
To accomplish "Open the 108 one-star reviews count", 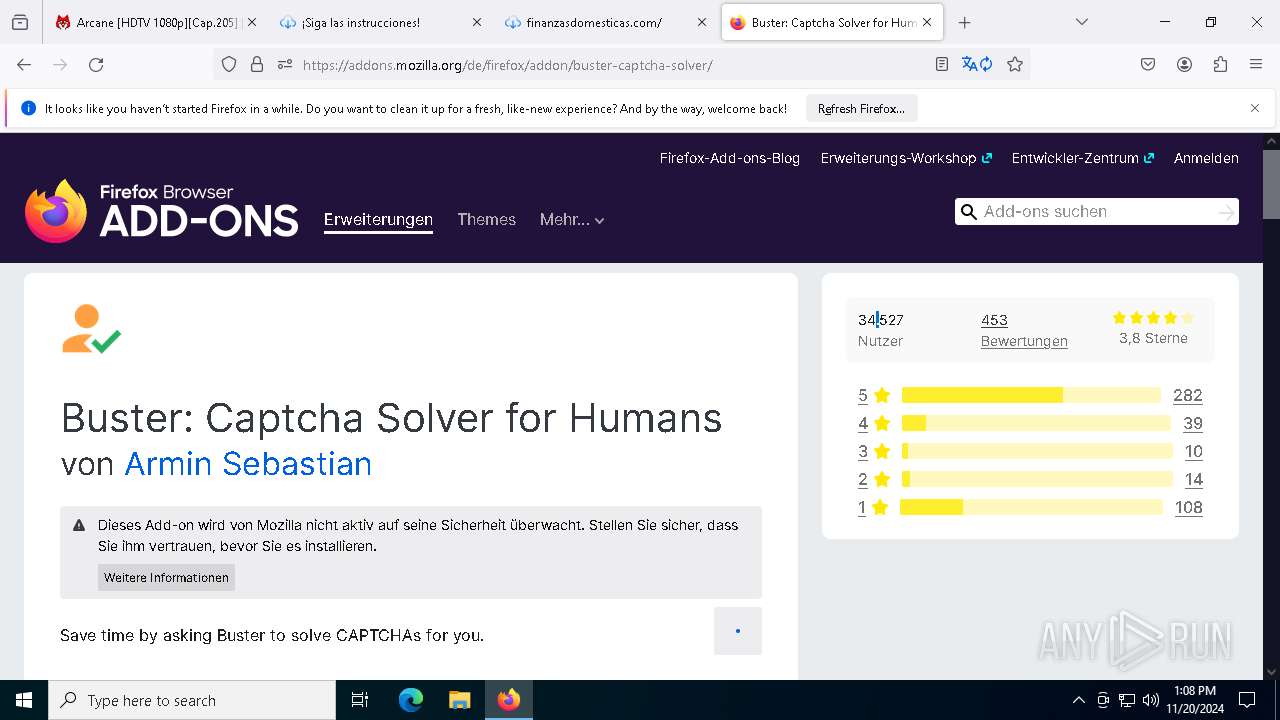I will pyautogui.click(x=1188, y=507).
